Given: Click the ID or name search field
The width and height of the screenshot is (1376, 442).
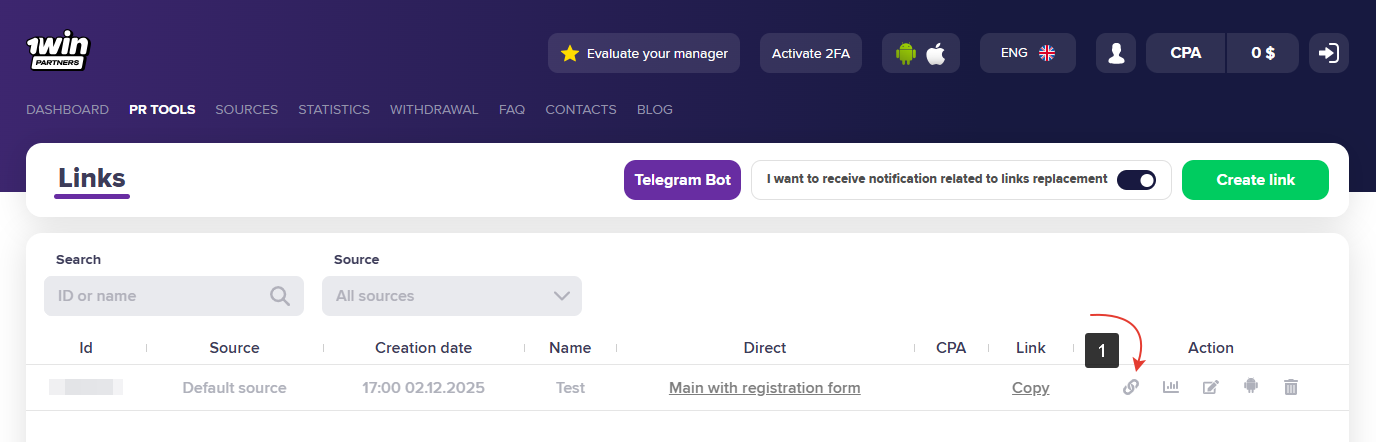Looking at the screenshot, I should point(160,296).
